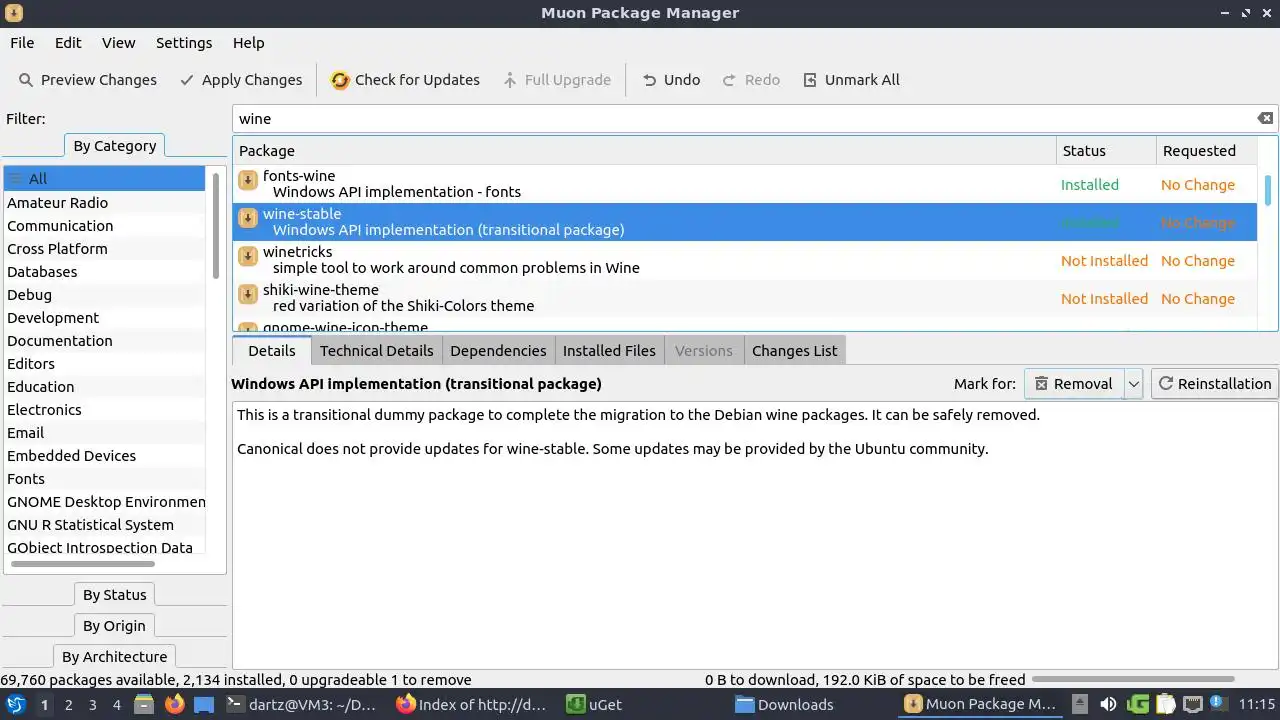
Task: Select Amateur Radio category
Action: point(104,203)
